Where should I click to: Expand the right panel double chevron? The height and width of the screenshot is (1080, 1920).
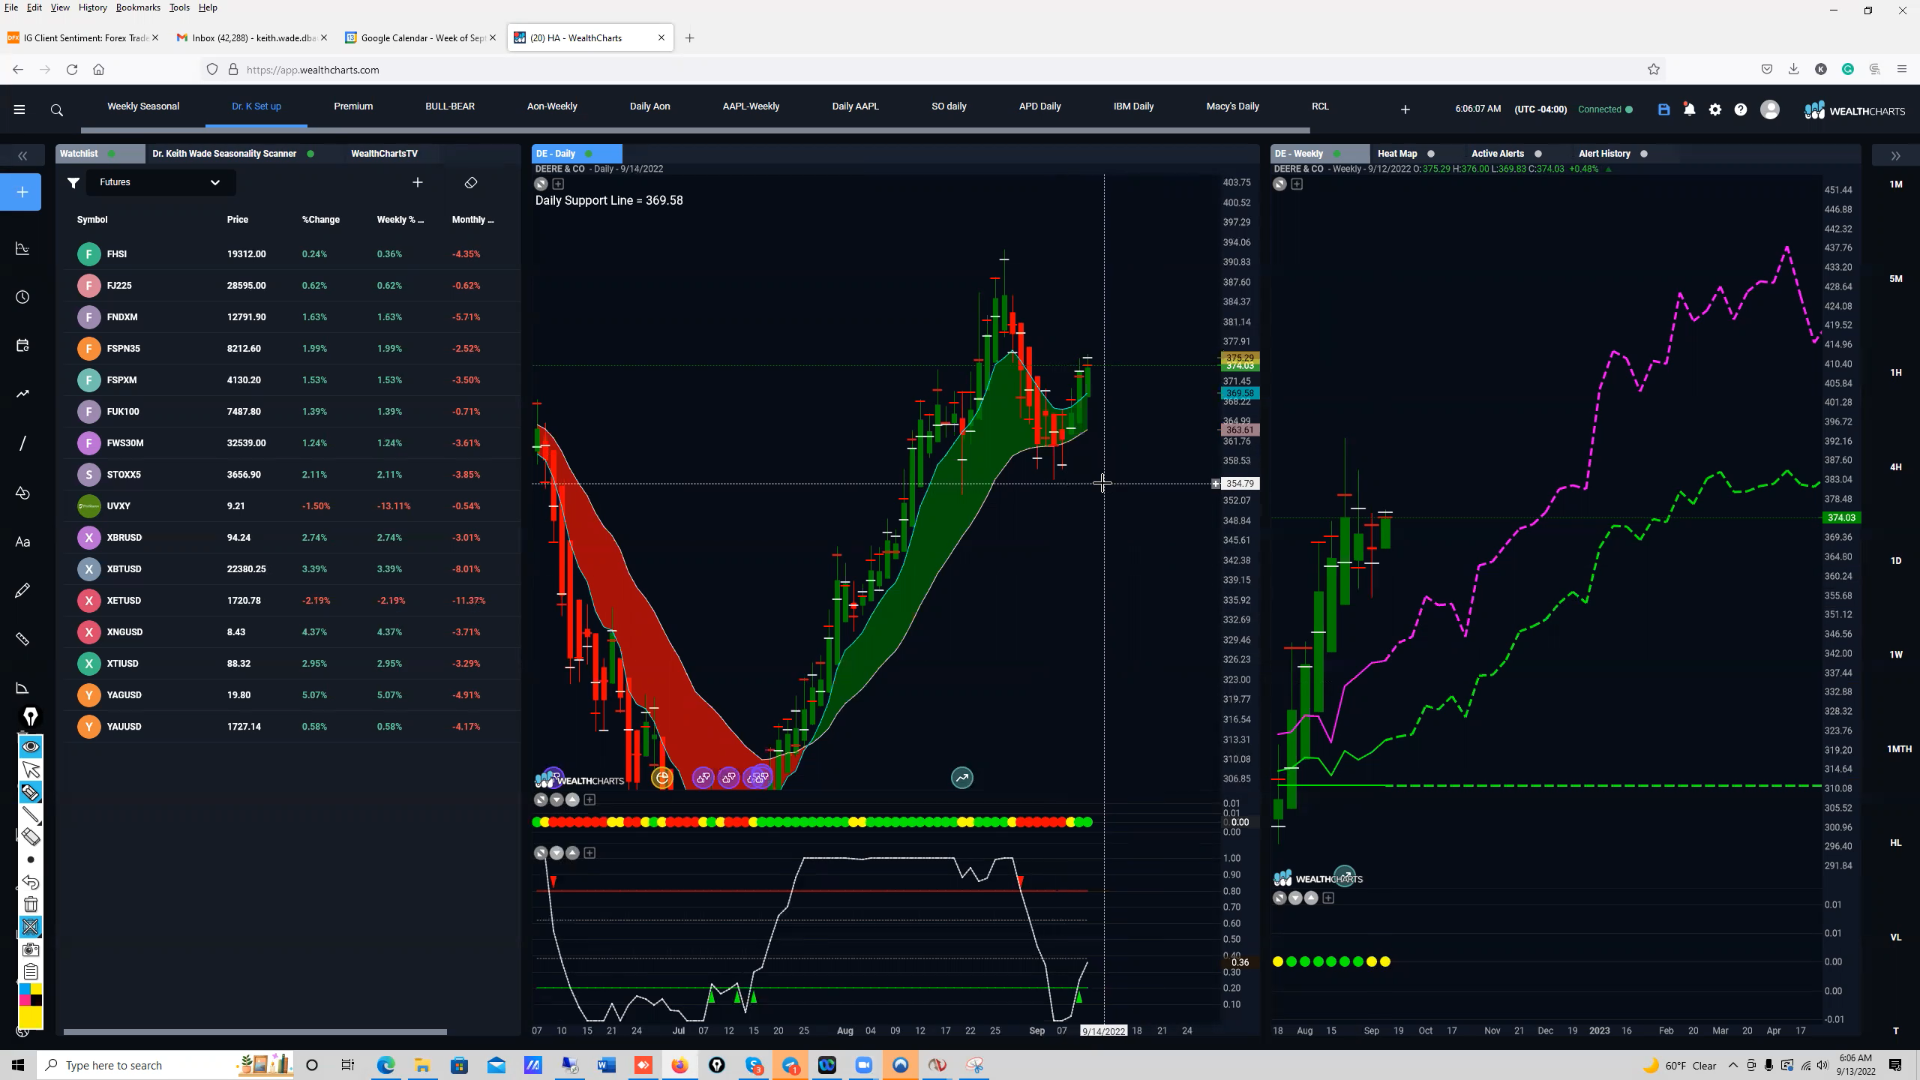pos(1895,156)
